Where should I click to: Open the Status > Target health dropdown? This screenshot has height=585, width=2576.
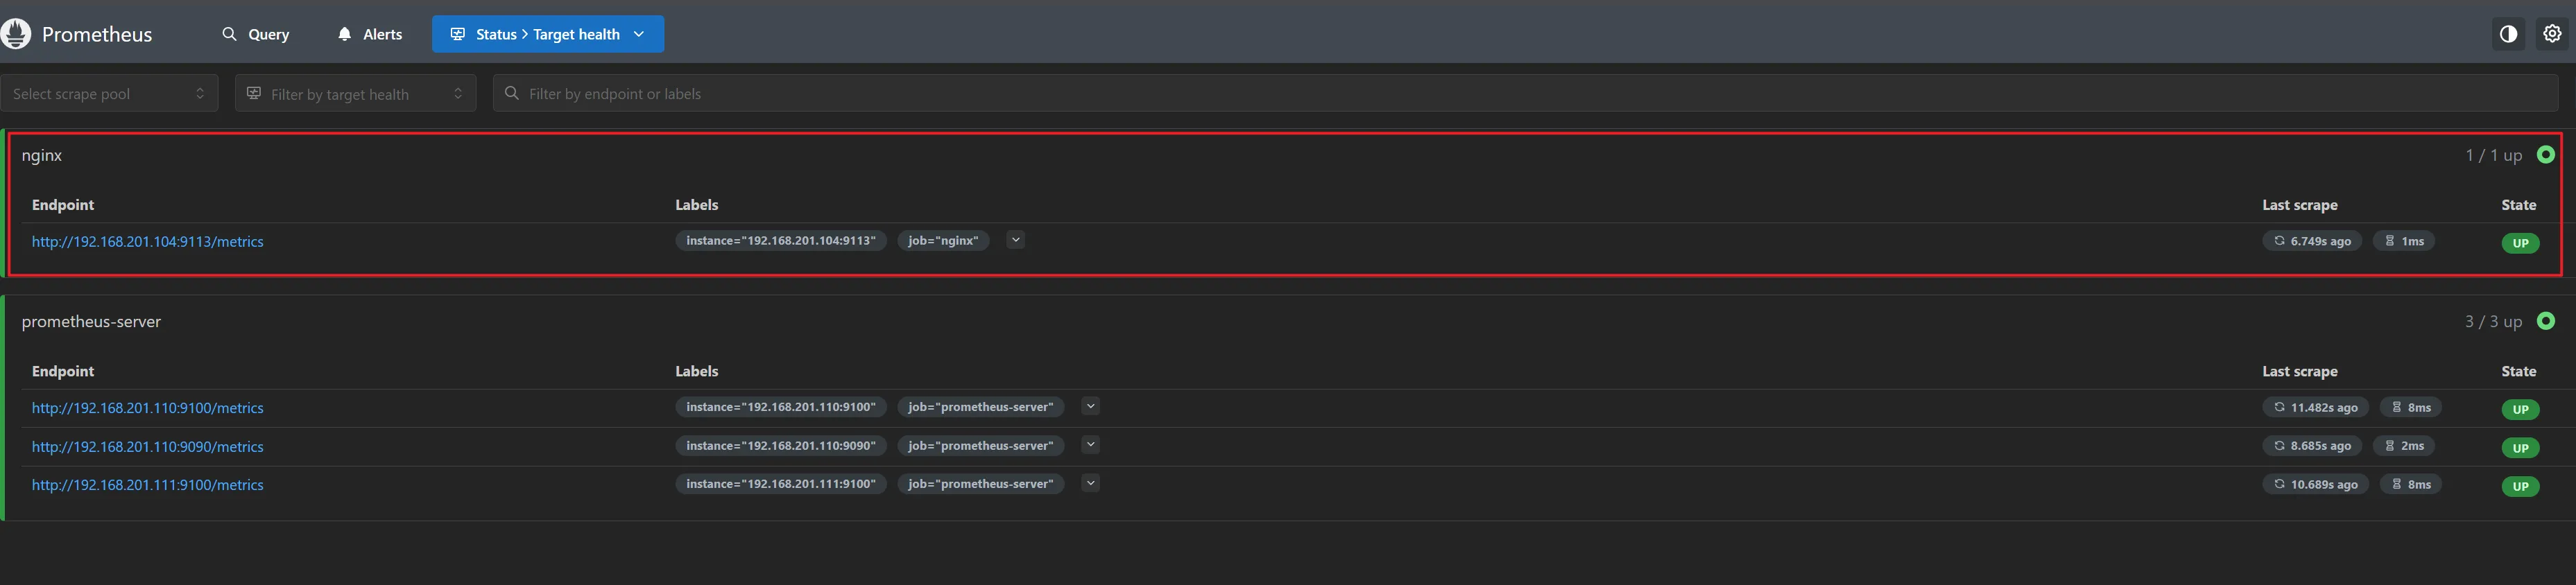548,34
